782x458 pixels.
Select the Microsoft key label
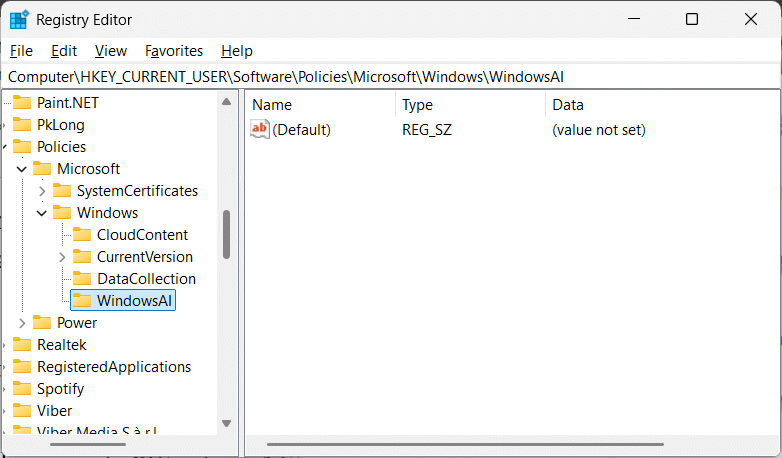click(88, 168)
